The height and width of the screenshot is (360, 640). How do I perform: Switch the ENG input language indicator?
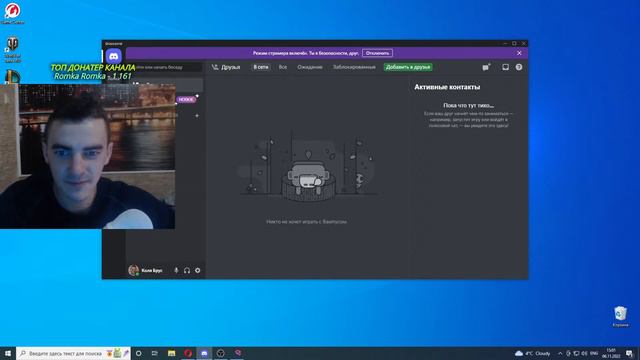(594, 353)
